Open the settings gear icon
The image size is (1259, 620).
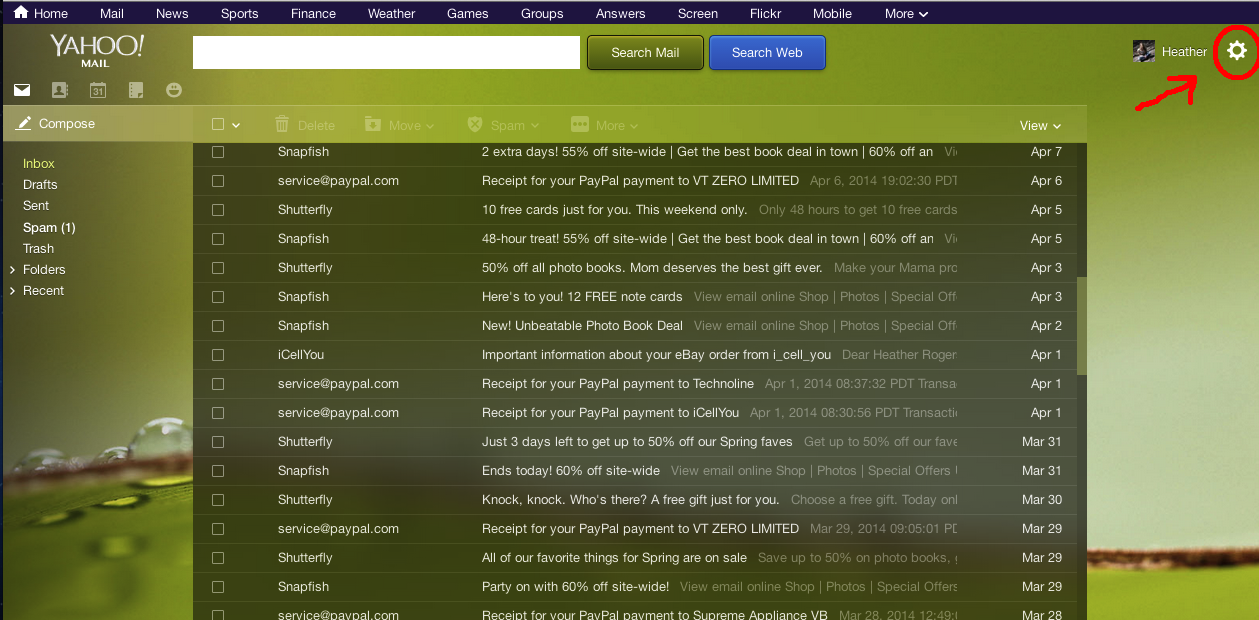point(1237,51)
